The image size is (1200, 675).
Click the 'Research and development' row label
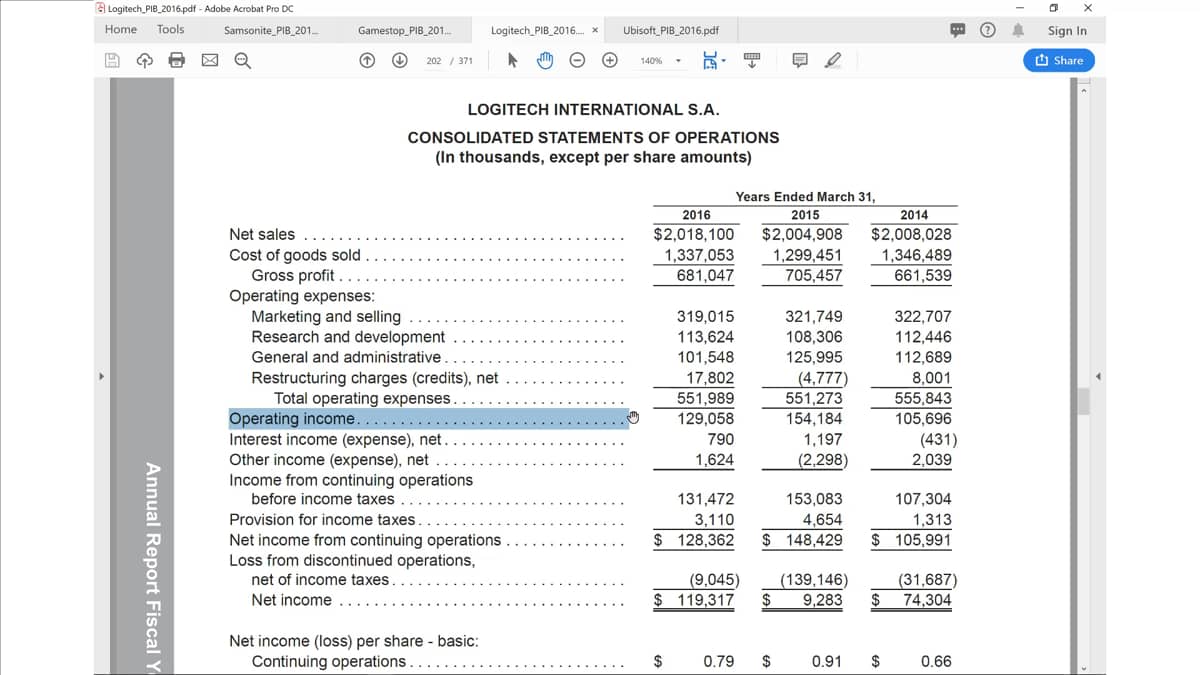[348, 337]
